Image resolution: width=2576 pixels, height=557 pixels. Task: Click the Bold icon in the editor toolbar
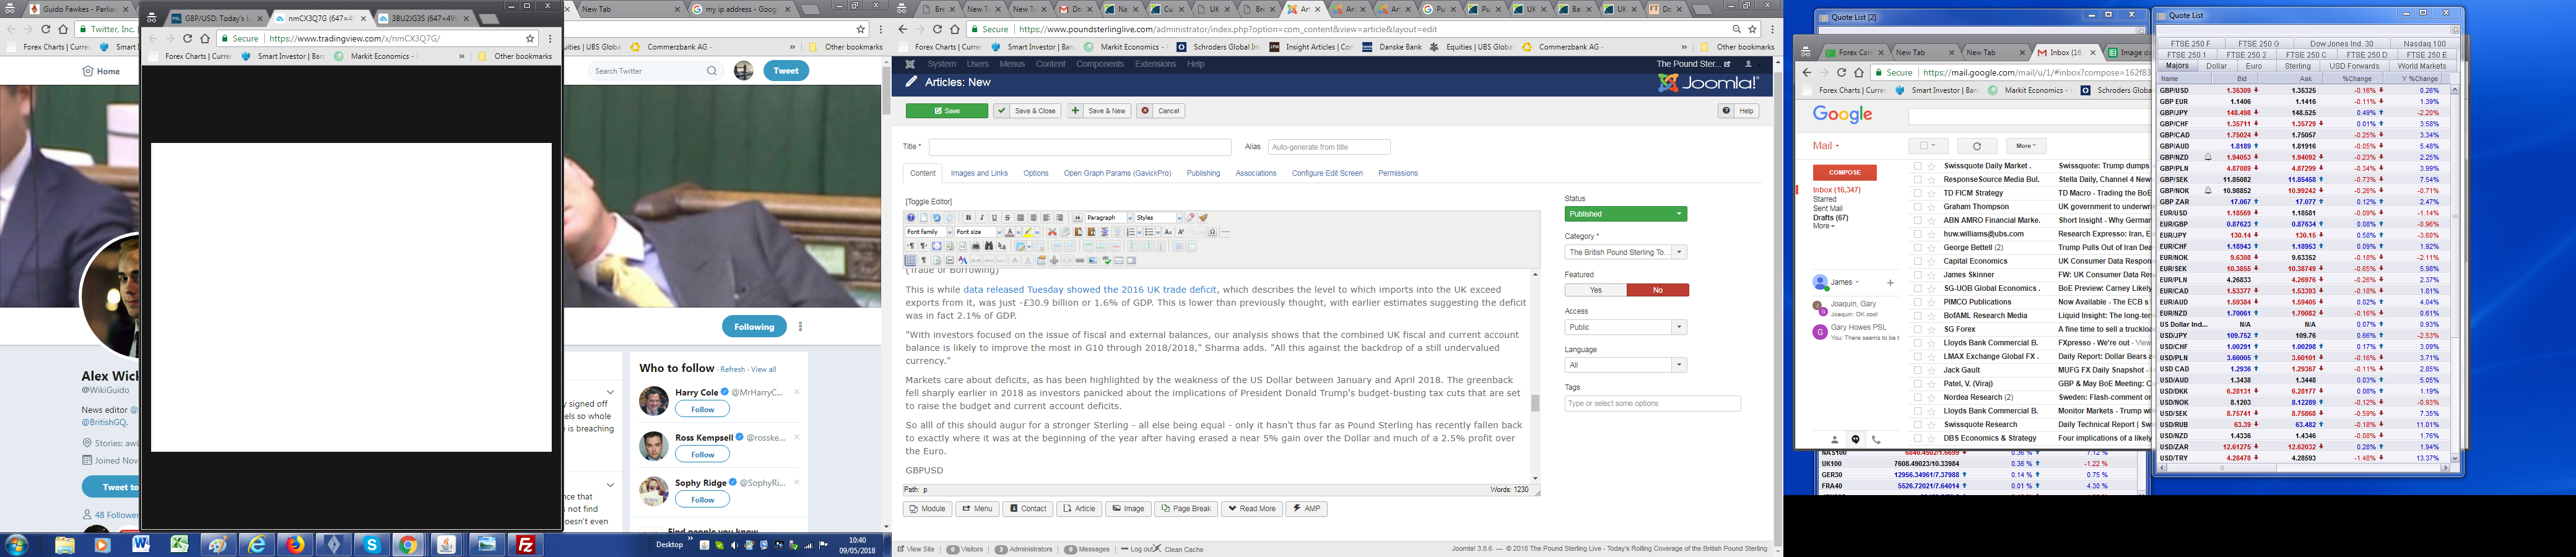968,218
